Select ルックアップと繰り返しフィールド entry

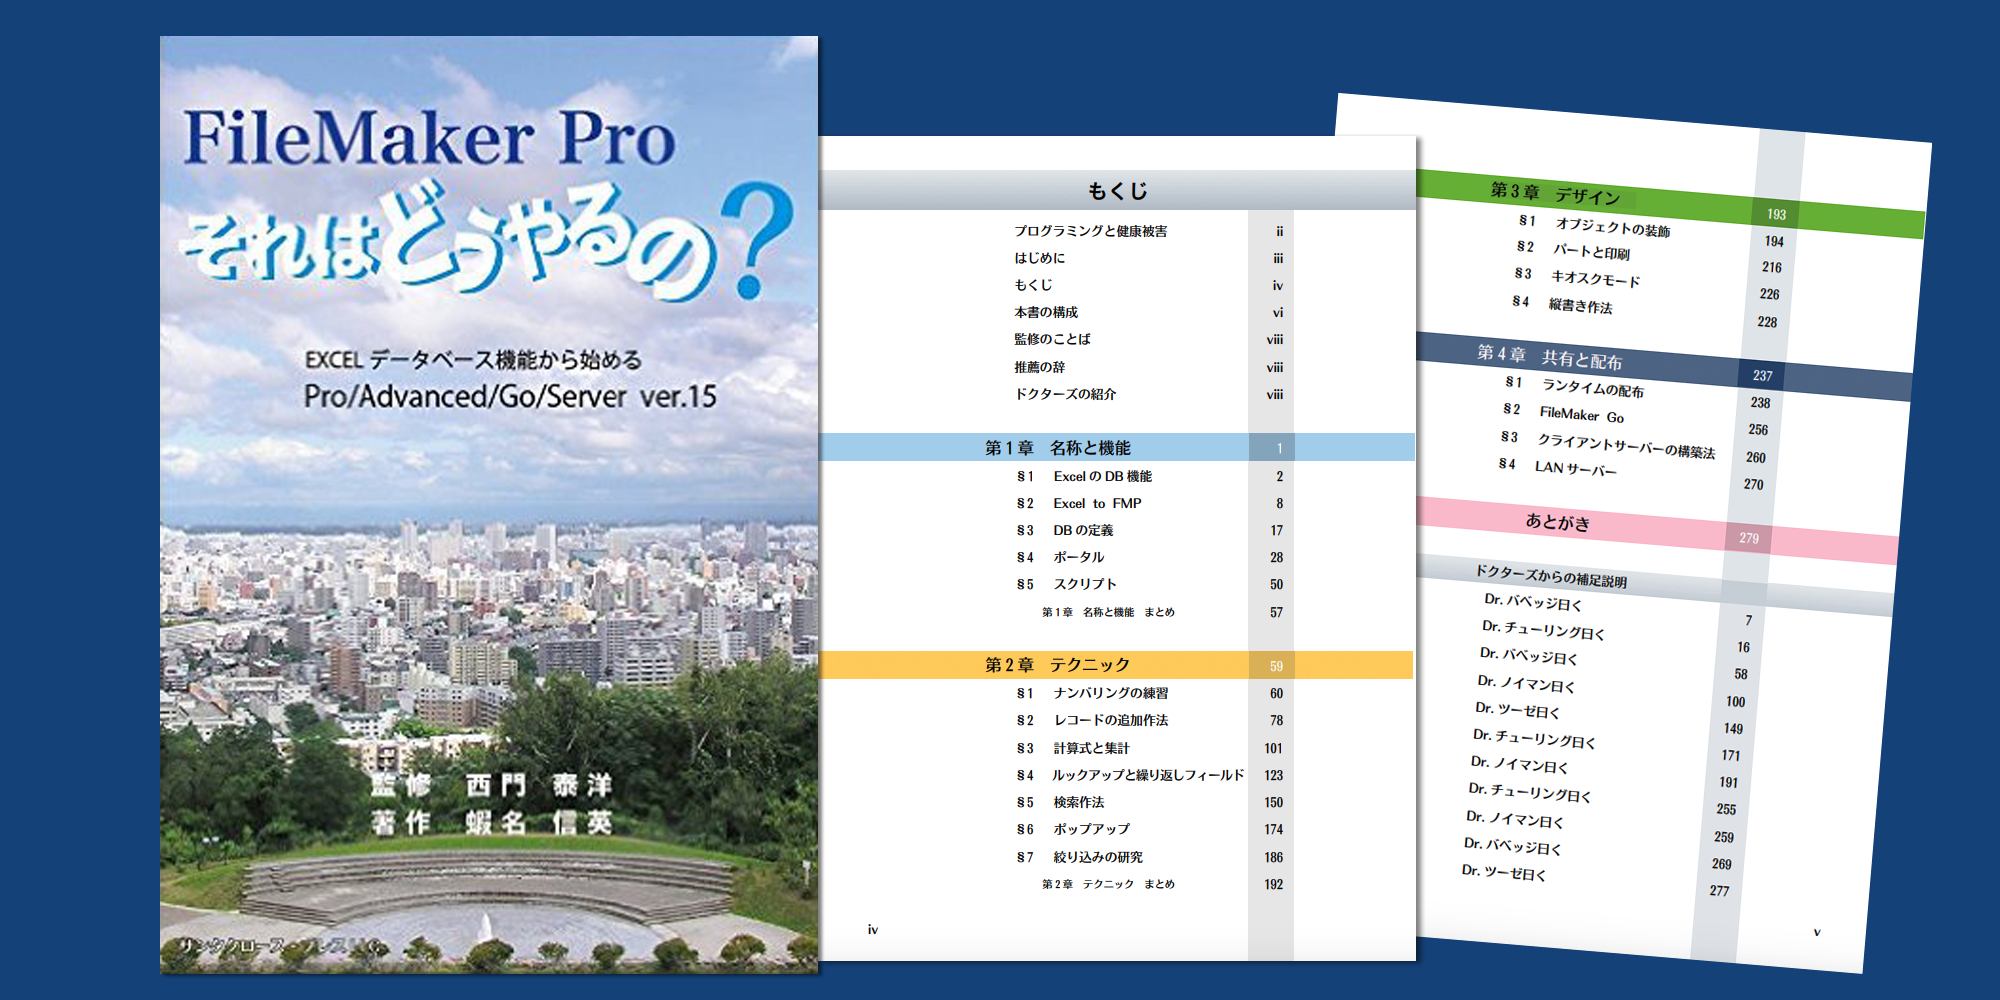tap(1147, 775)
